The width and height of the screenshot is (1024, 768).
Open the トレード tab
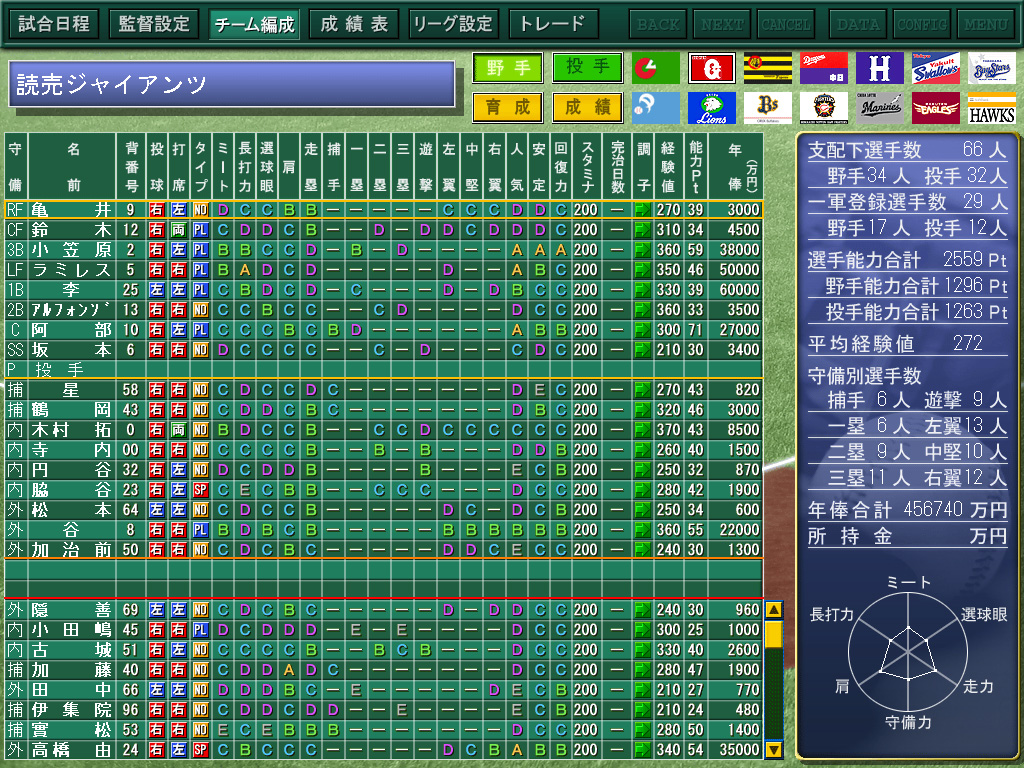tap(554, 24)
